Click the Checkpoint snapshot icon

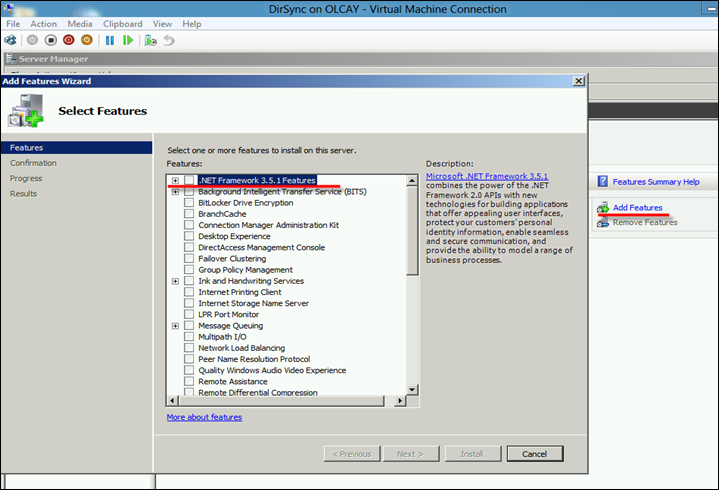point(150,41)
